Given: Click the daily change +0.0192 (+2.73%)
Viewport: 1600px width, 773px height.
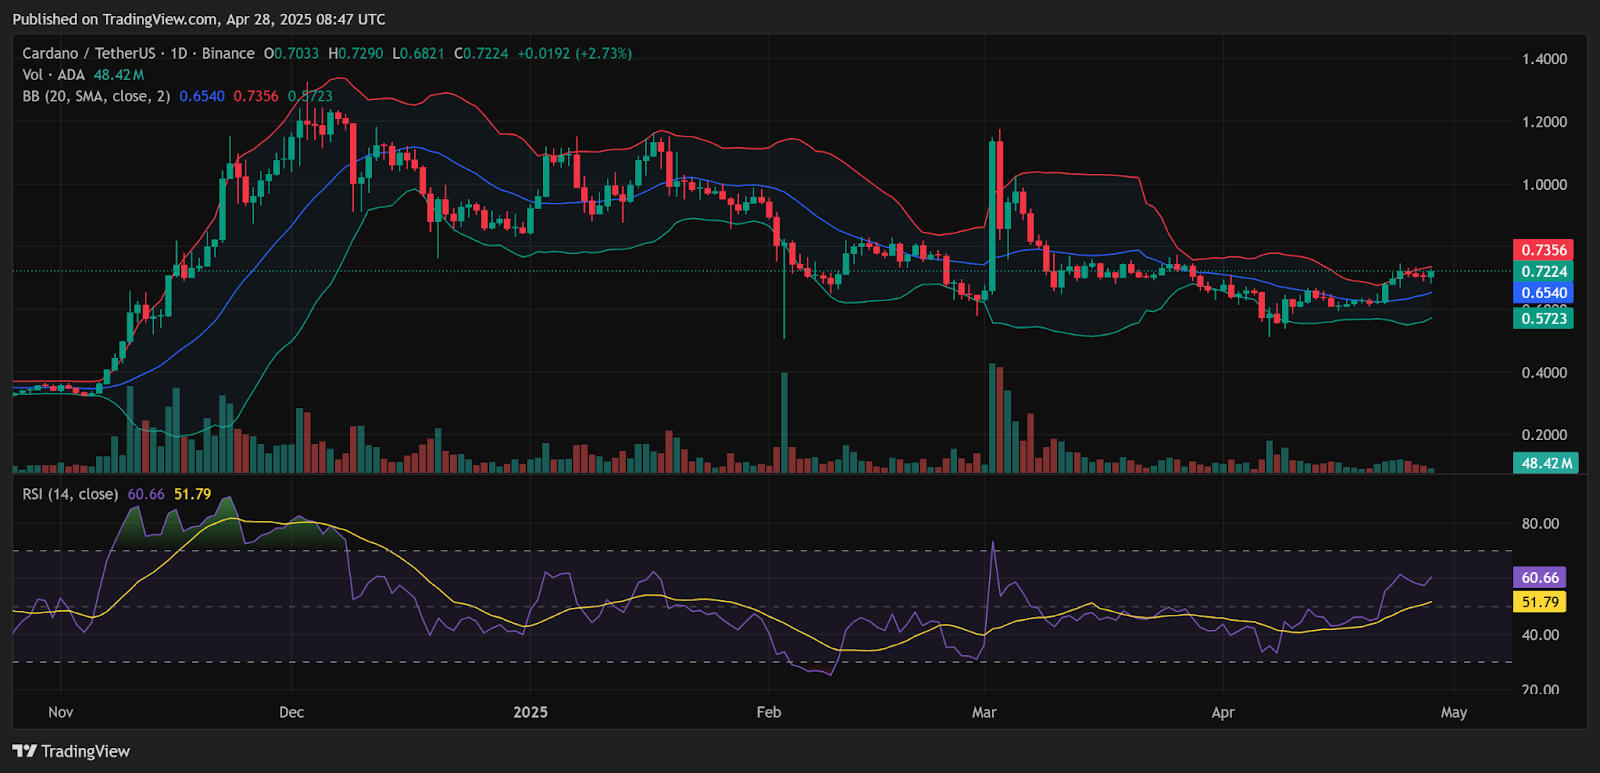Looking at the screenshot, I should (x=575, y=53).
